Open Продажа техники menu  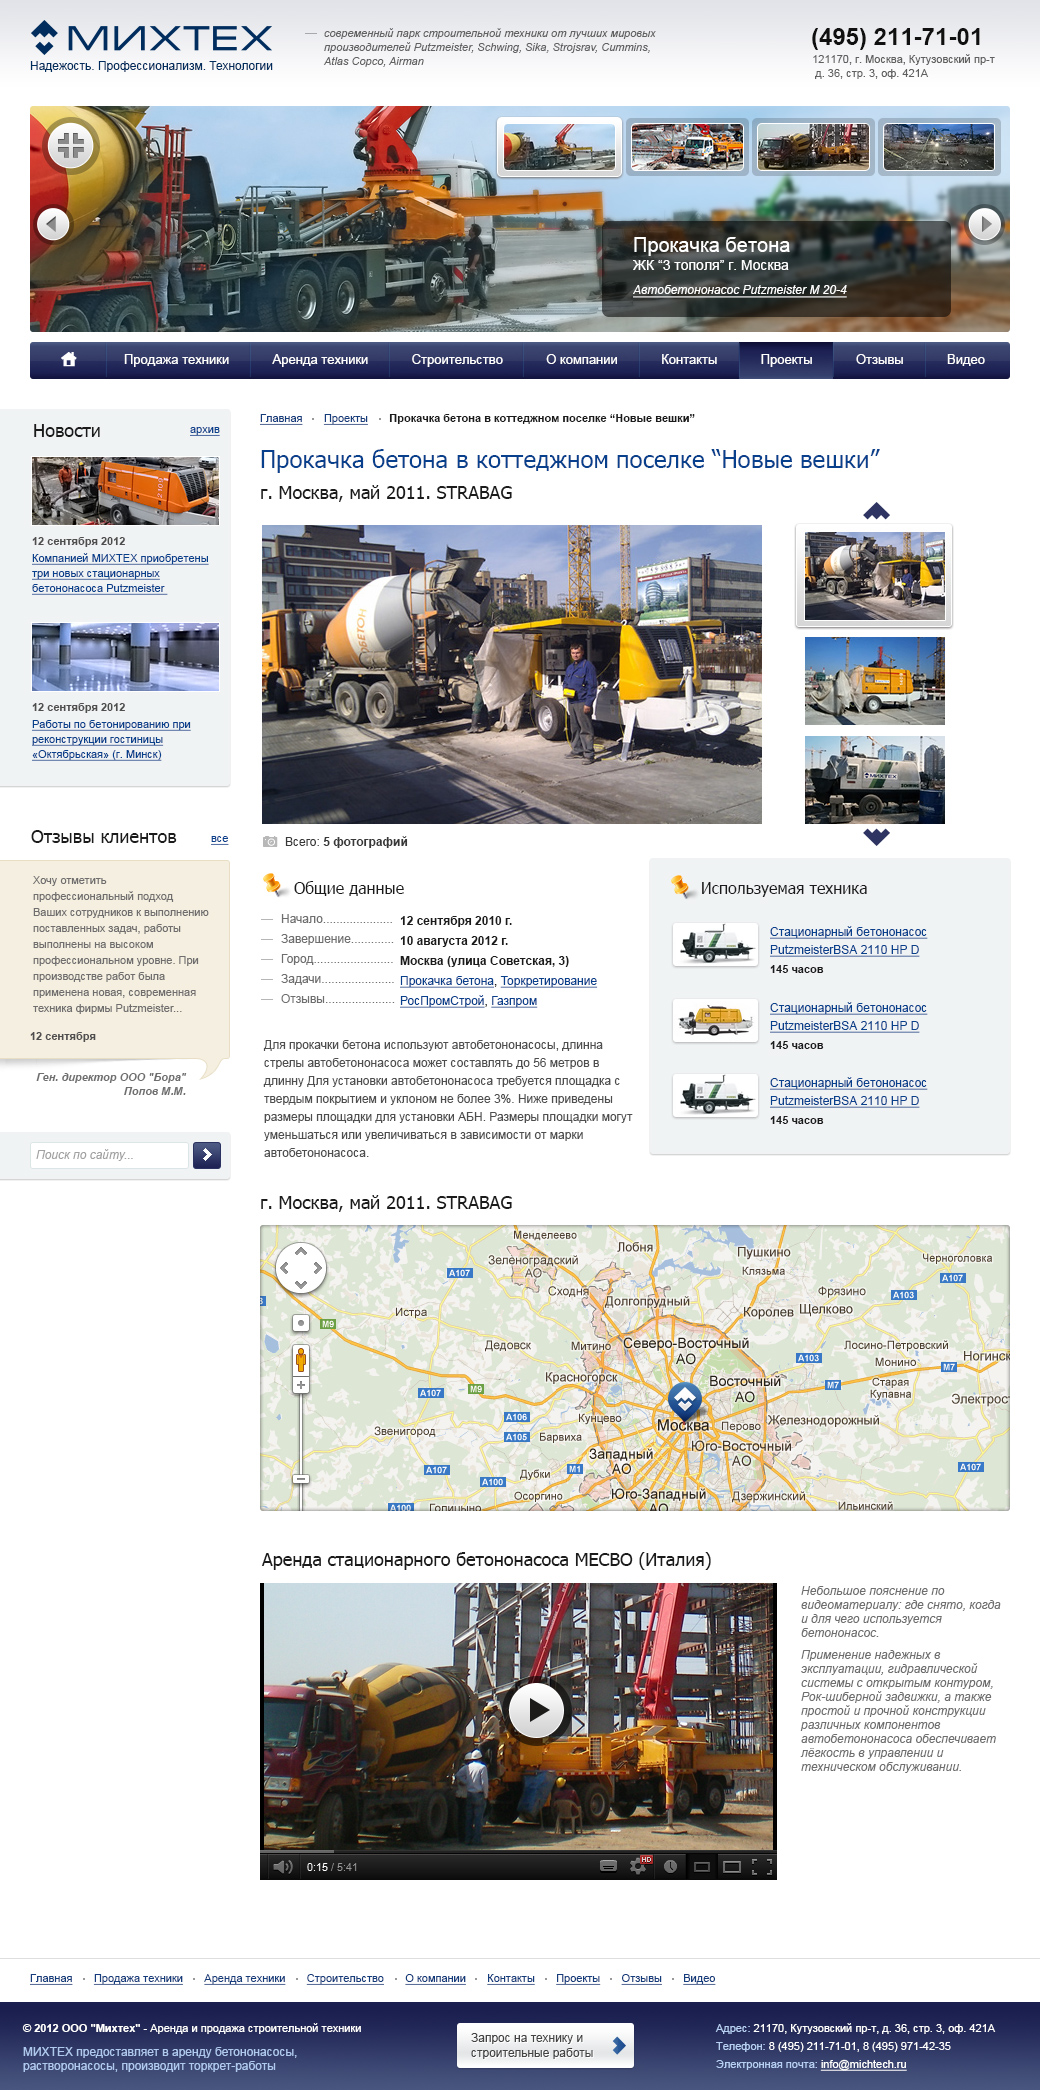(176, 360)
